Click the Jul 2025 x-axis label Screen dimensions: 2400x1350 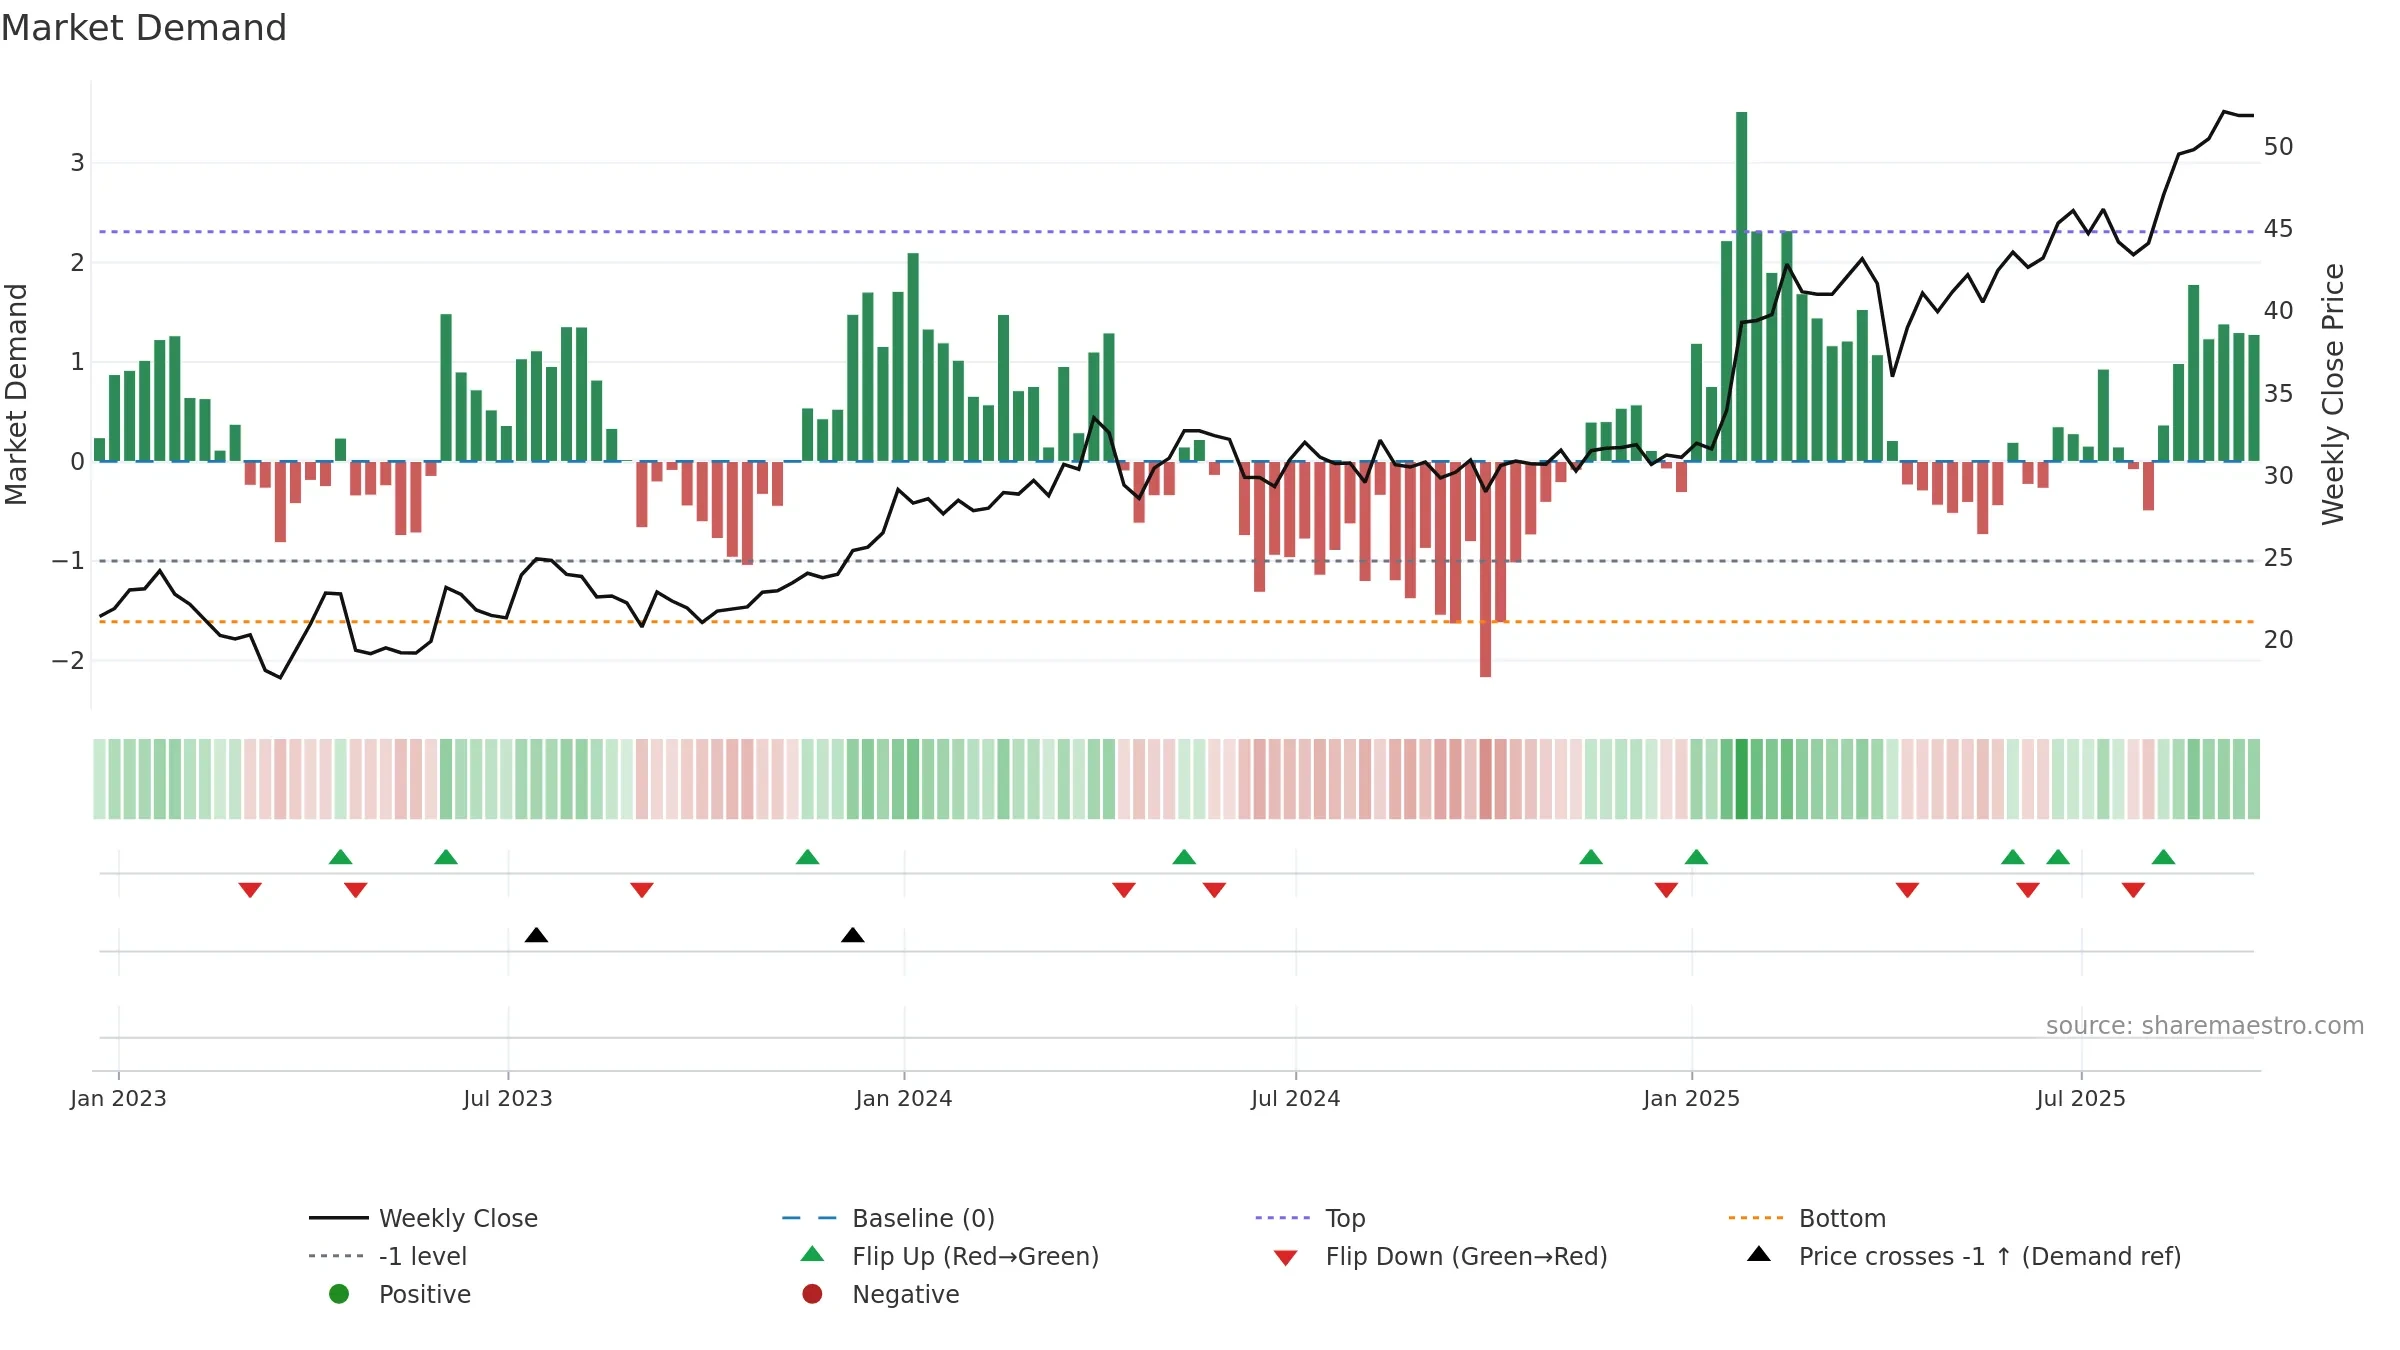(x=2081, y=1098)
